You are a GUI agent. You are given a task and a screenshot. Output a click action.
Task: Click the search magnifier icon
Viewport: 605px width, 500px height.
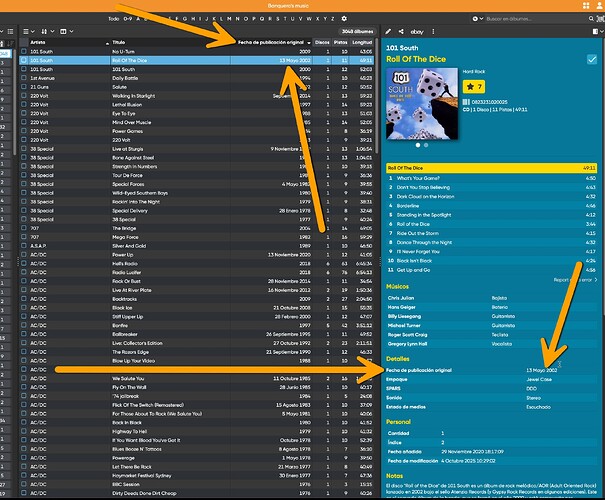coord(591,19)
